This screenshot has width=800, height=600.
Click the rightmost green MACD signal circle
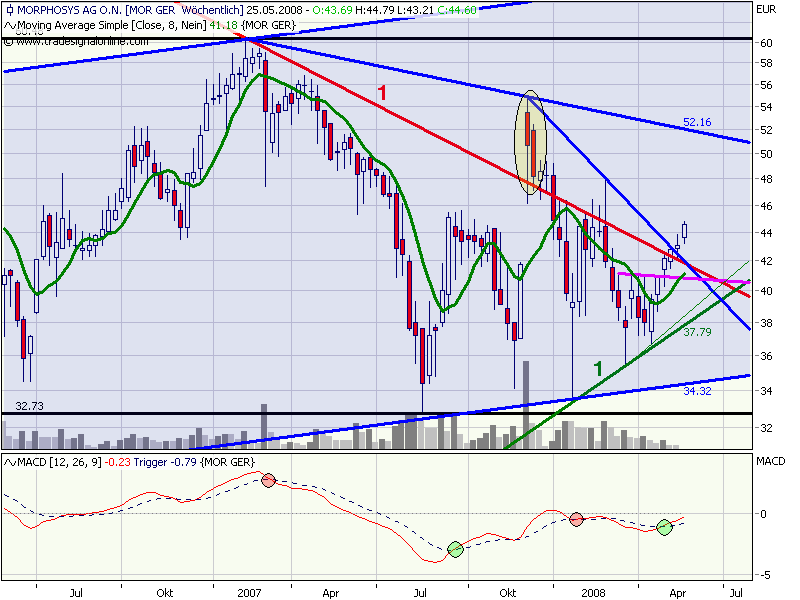pos(663,528)
